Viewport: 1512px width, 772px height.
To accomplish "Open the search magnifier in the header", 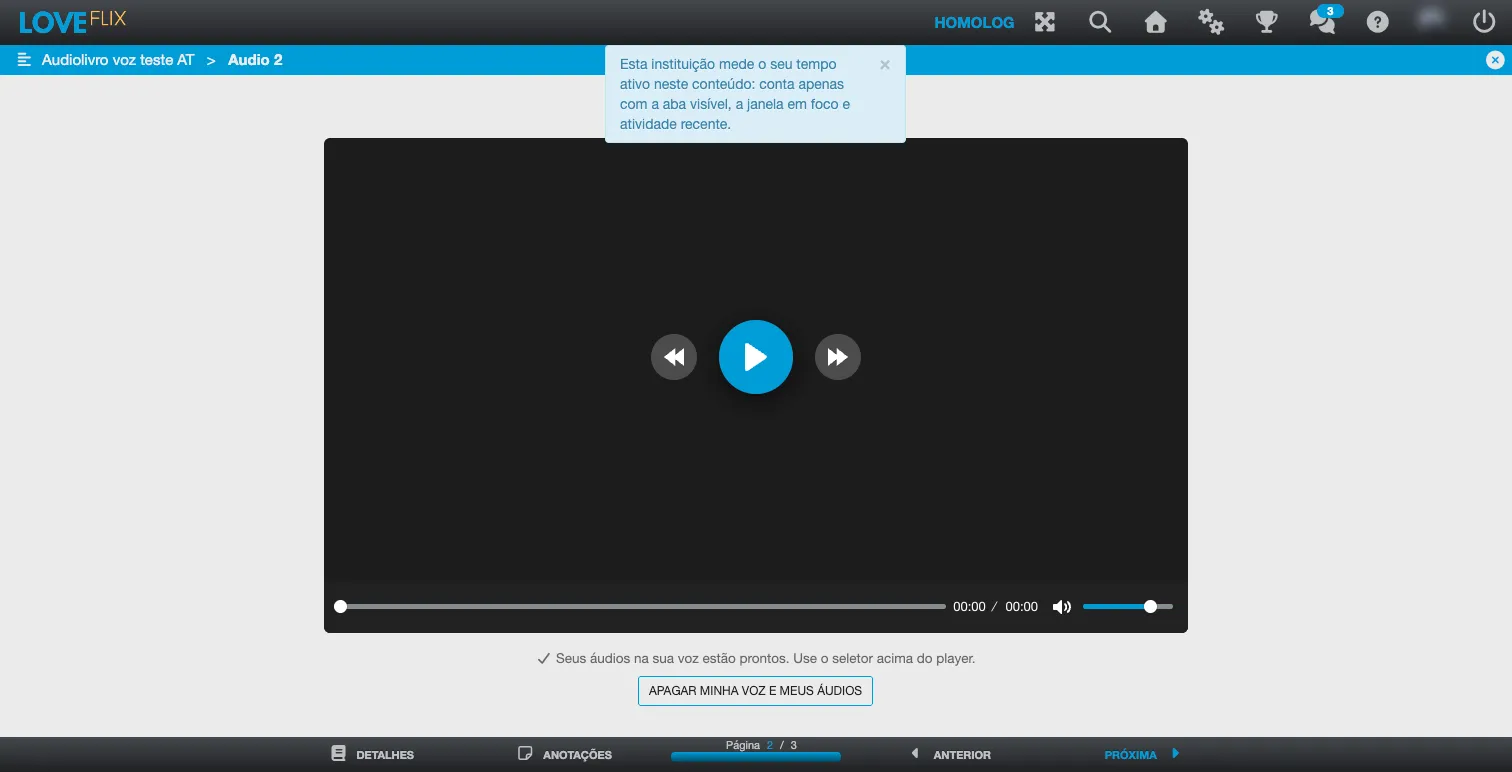I will (x=1100, y=22).
